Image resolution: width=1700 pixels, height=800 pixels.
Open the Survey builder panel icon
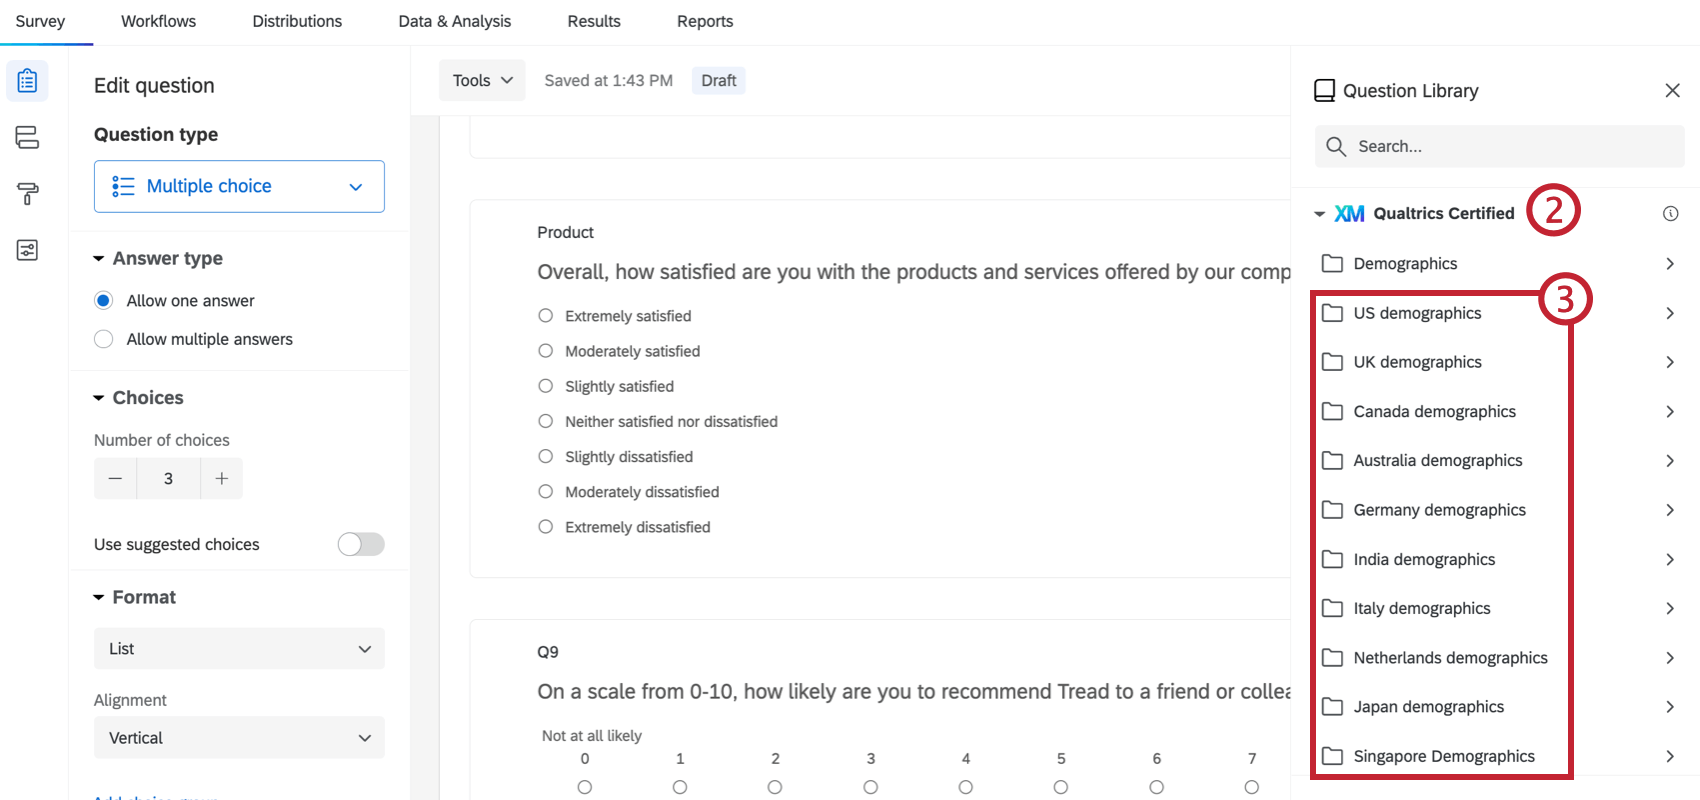point(27,81)
